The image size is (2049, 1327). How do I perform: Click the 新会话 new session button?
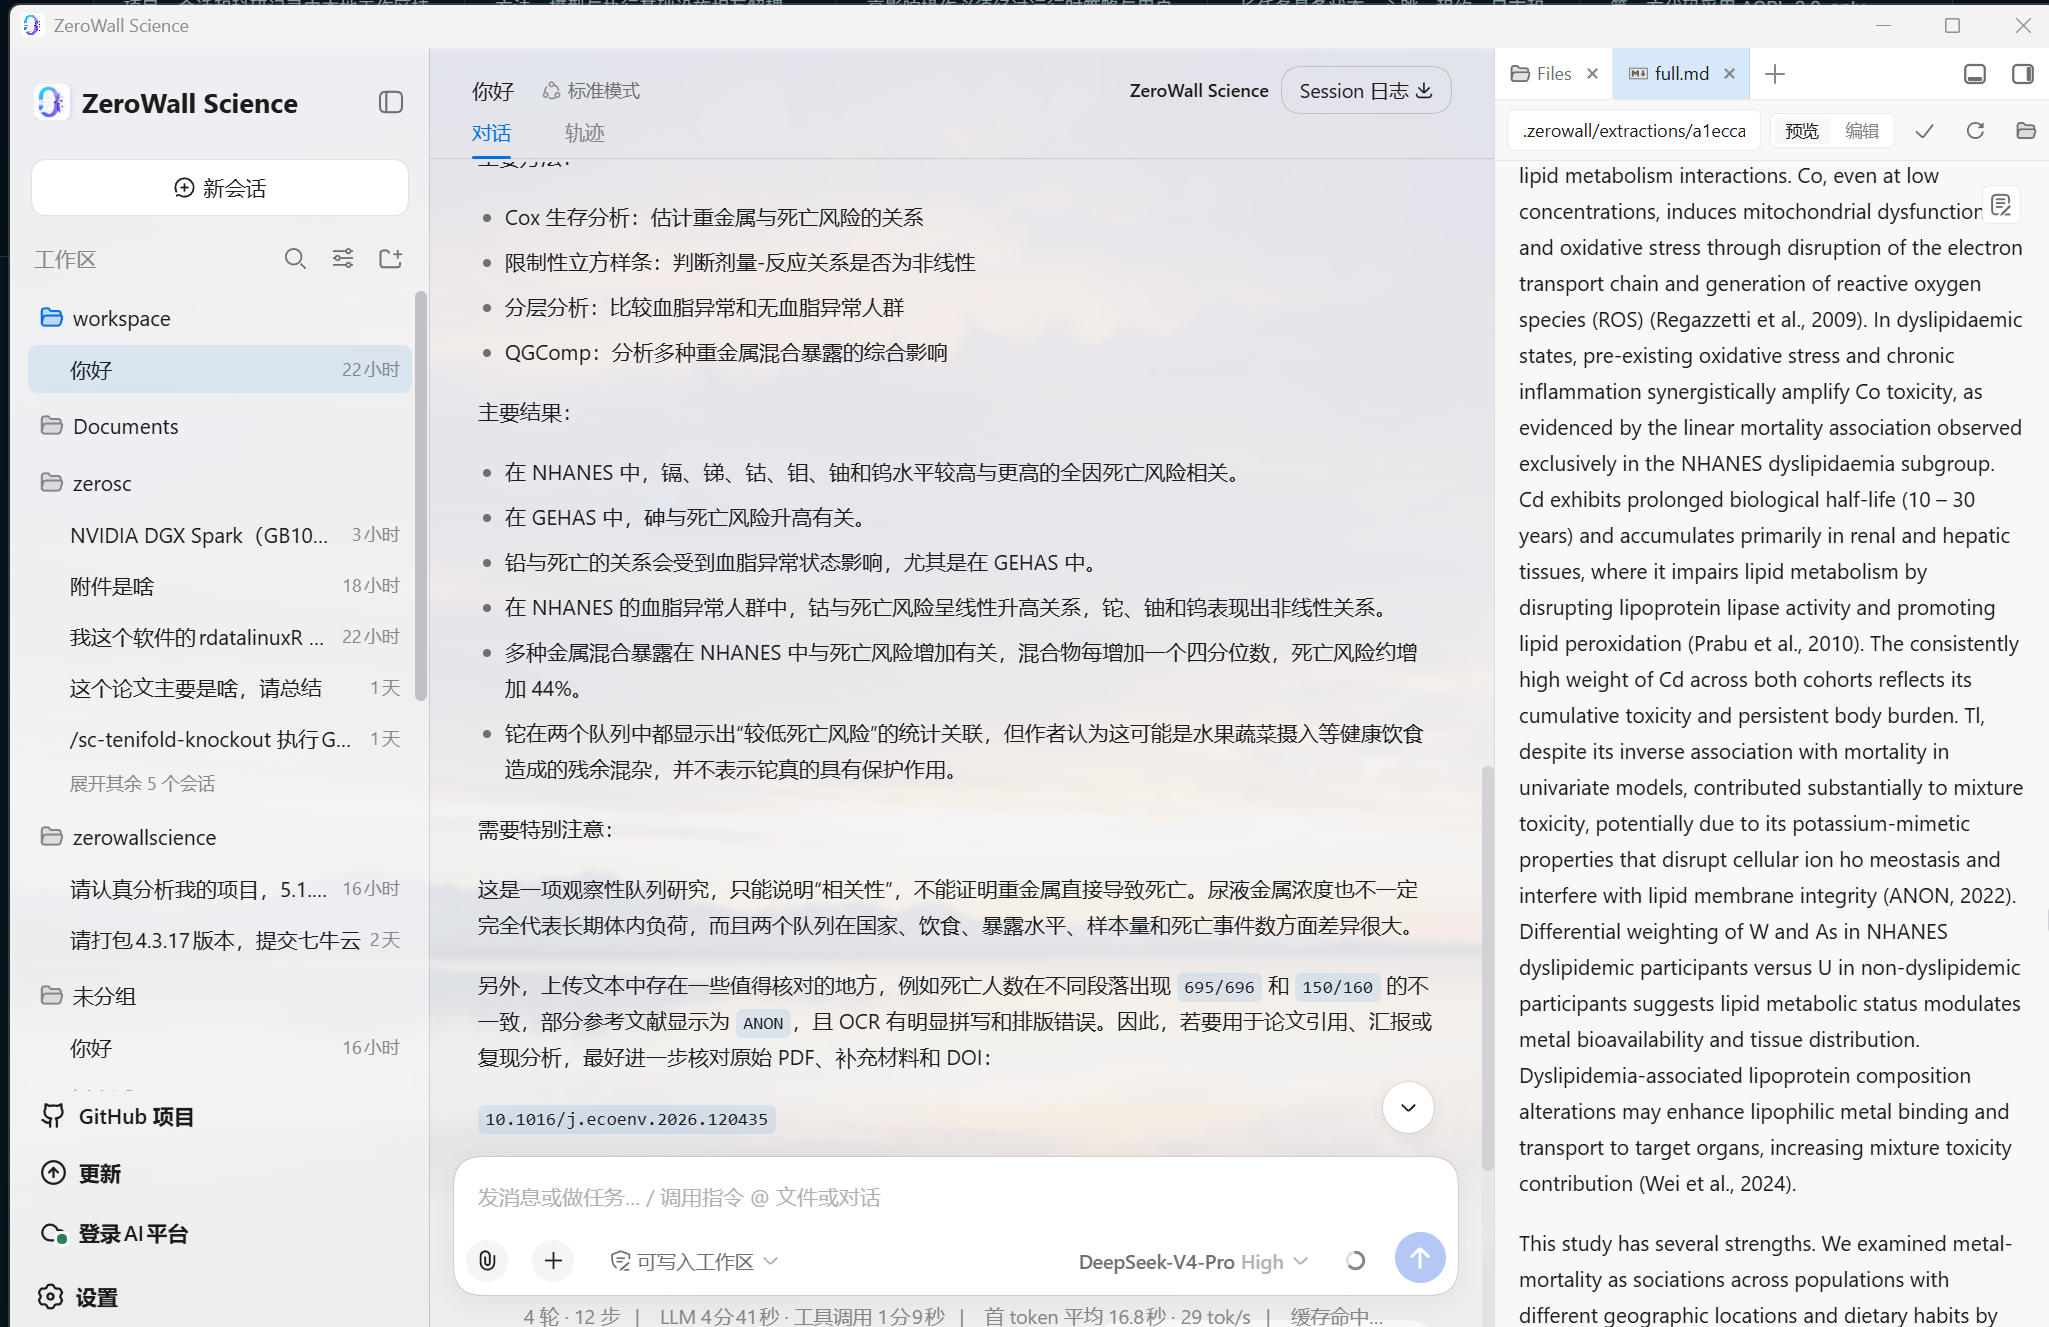tap(220, 188)
